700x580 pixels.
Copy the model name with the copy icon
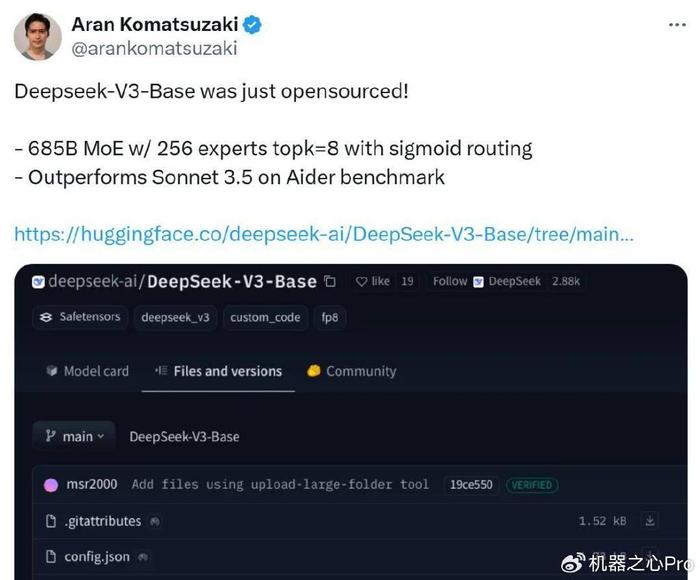click(x=330, y=281)
